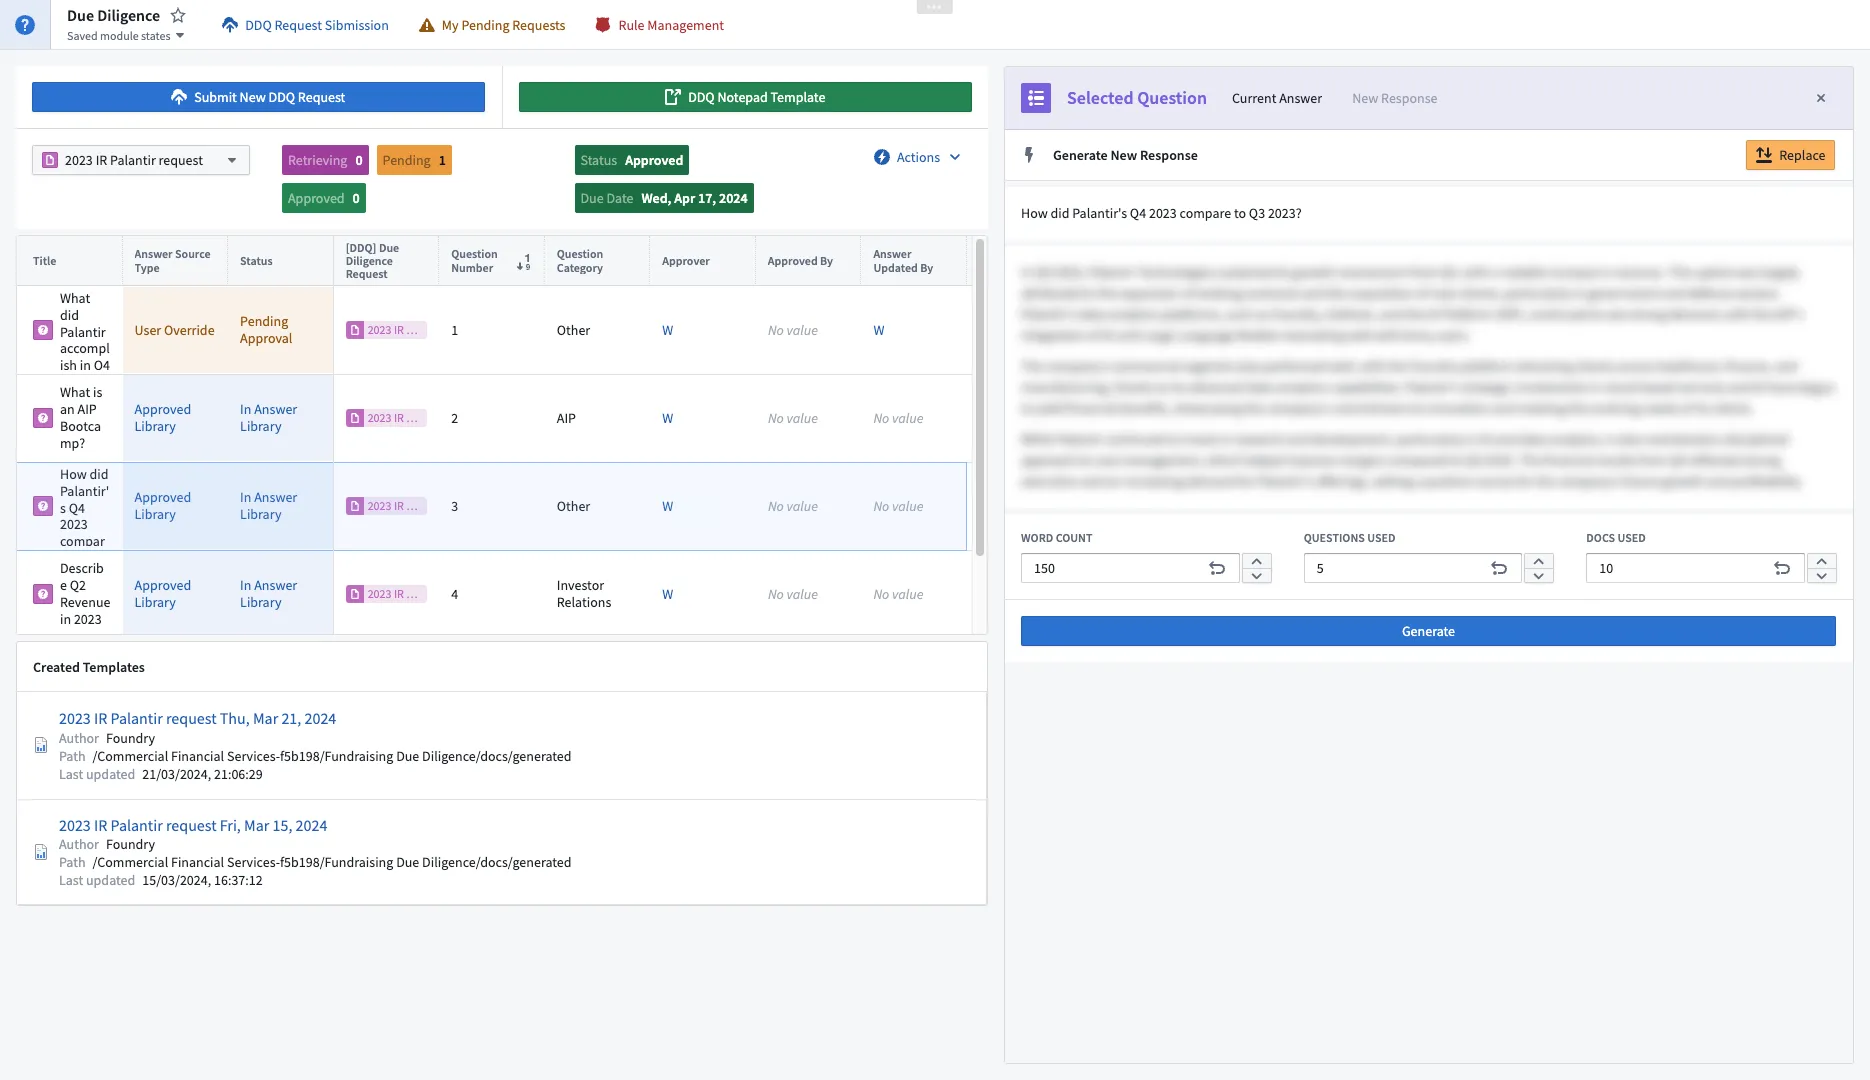Click document icon for Mar 21 template
Screen dimensions: 1870x1080
[41, 745]
